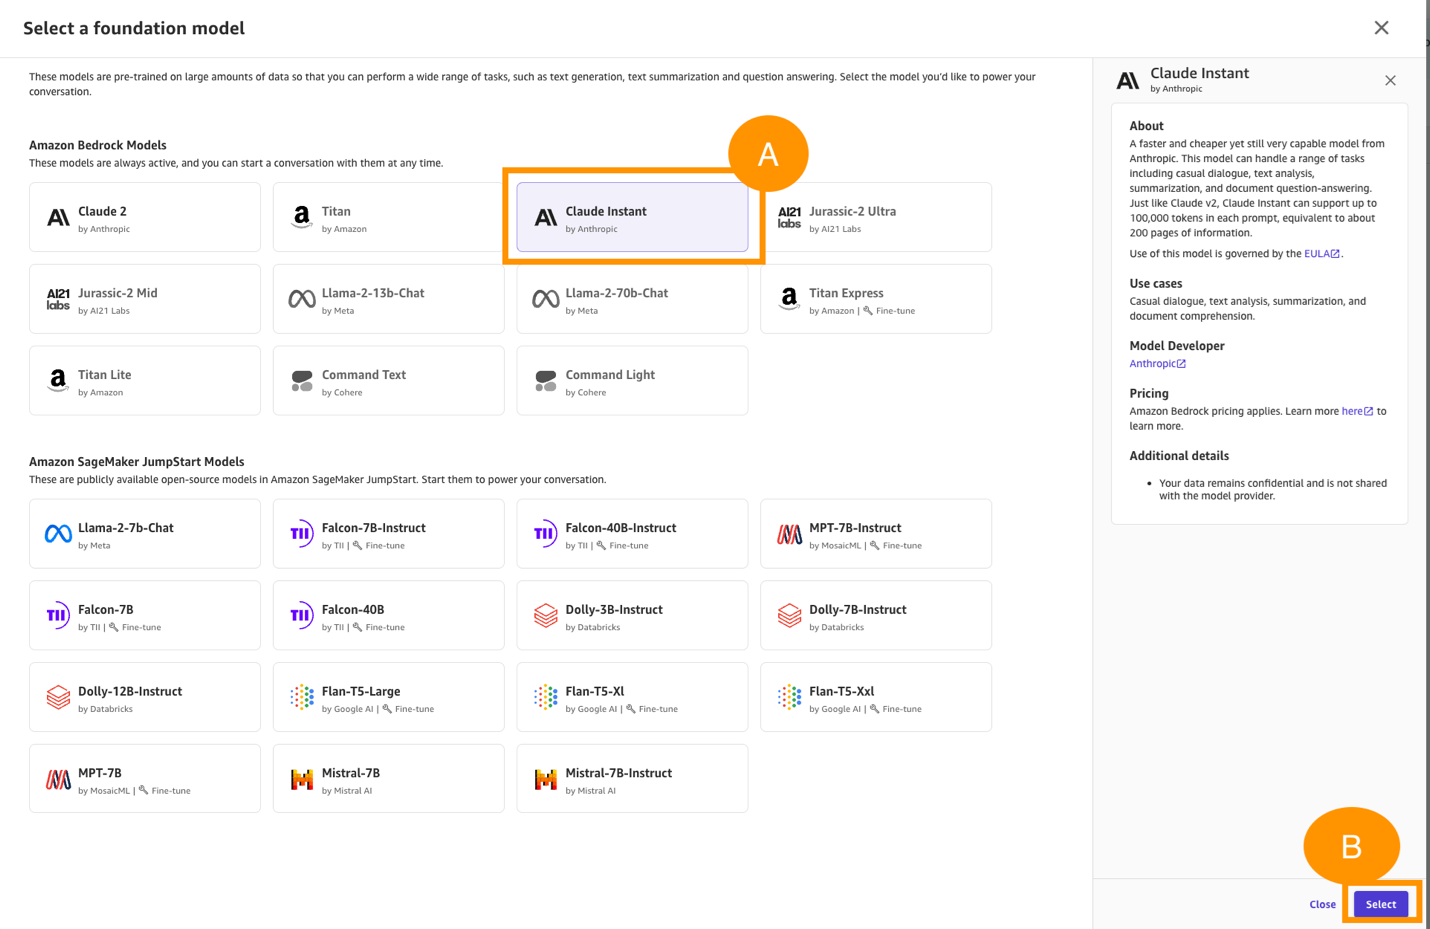The width and height of the screenshot is (1430, 929).
Task: Click the Databricks logo on Dolly-3B-Instruct card
Action: point(545,616)
